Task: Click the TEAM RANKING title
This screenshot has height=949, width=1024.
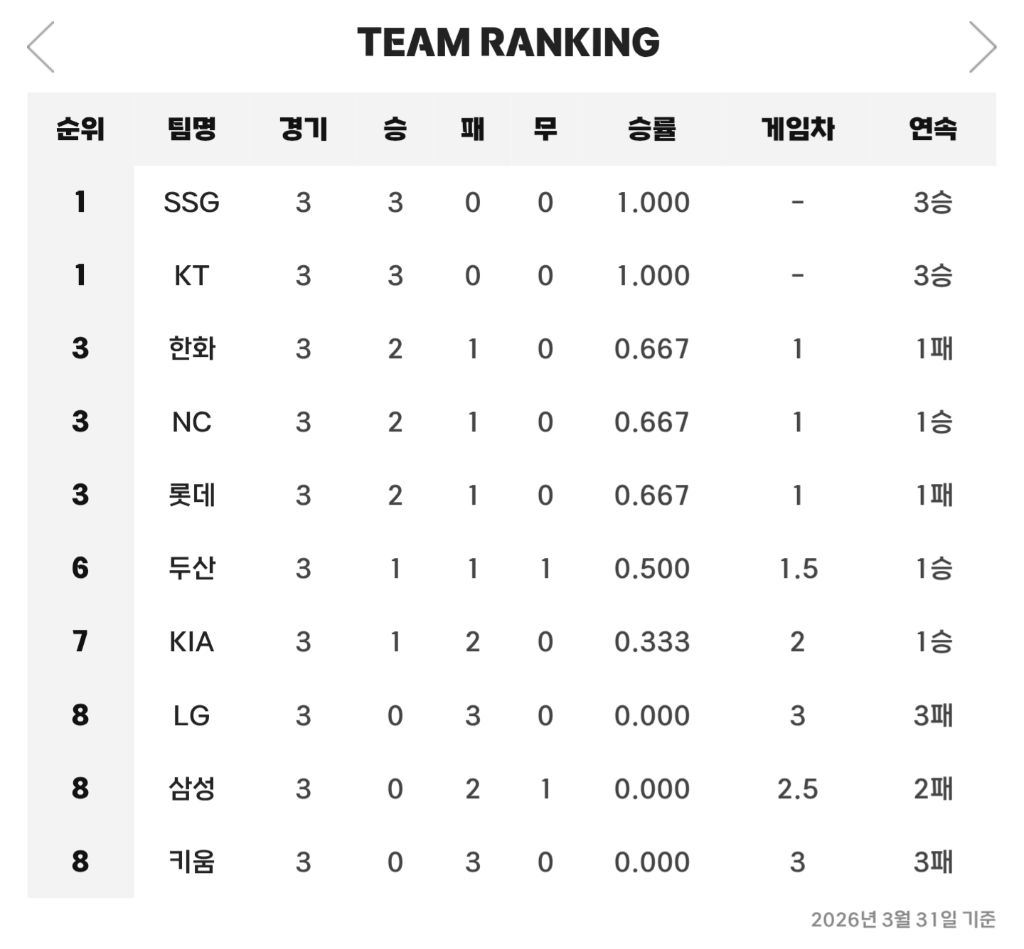Action: click(x=508, y=42)
